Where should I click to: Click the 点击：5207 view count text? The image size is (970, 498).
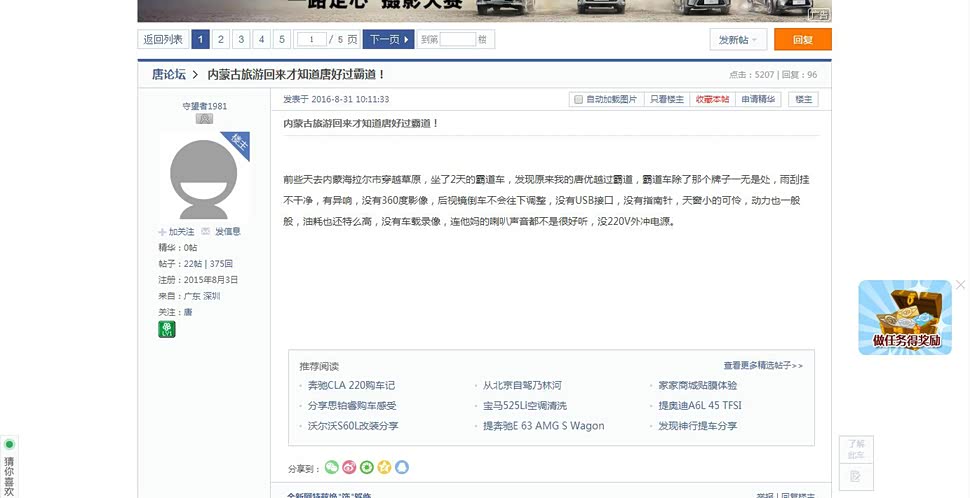752,75
